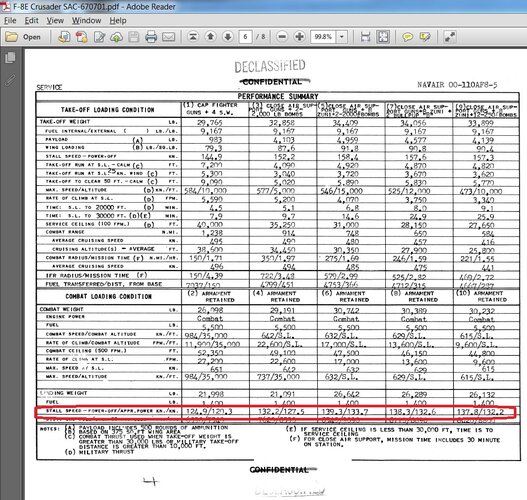Click max speed value 584/10,000
Viewport: 527px width, 500px height.
click(x=206, y=191)
